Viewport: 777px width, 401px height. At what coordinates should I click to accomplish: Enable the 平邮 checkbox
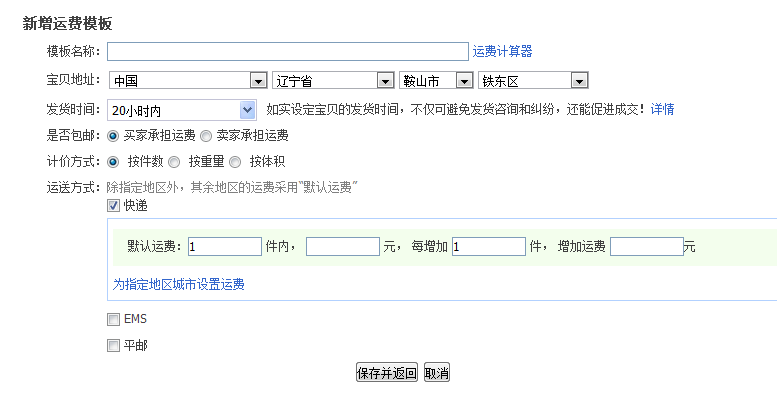113,345
